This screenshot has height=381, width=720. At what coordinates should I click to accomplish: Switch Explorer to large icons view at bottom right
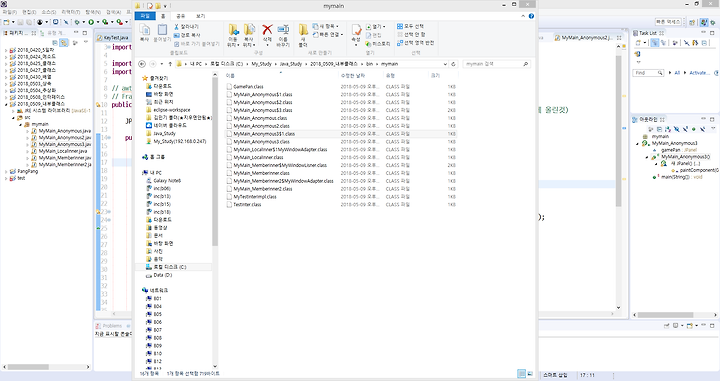click(530, 374)
